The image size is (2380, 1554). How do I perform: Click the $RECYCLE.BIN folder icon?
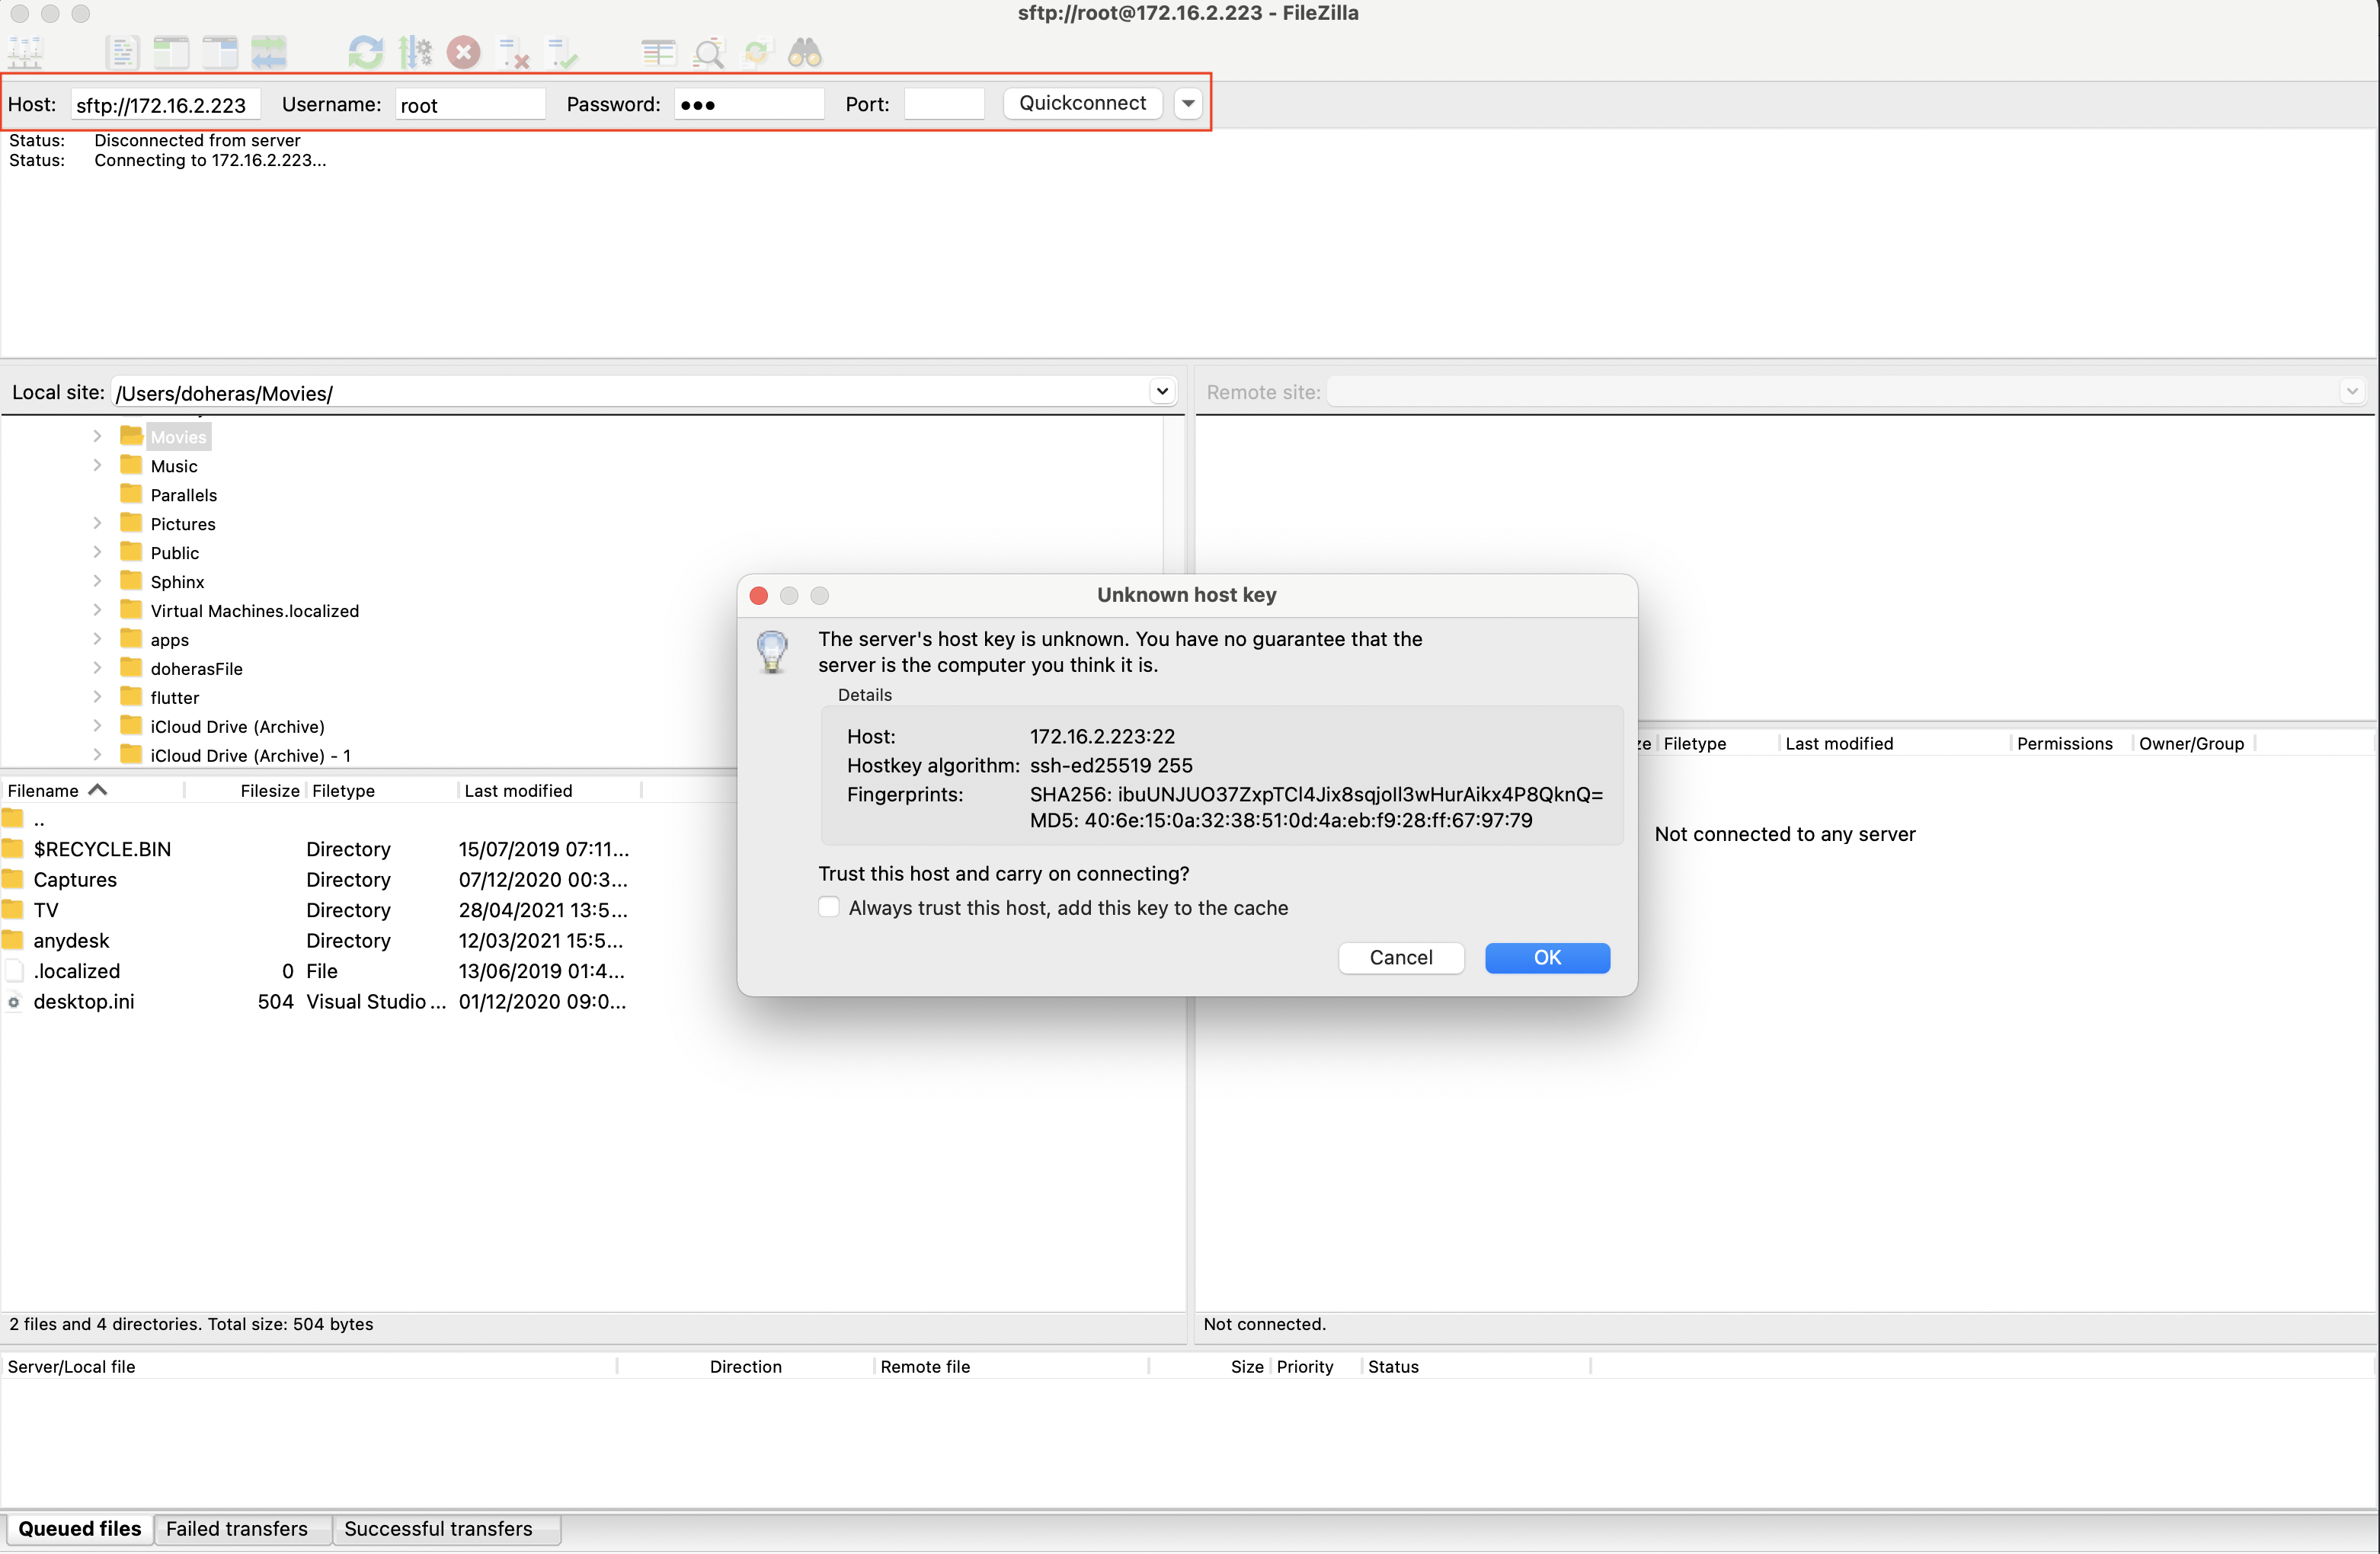13,849
